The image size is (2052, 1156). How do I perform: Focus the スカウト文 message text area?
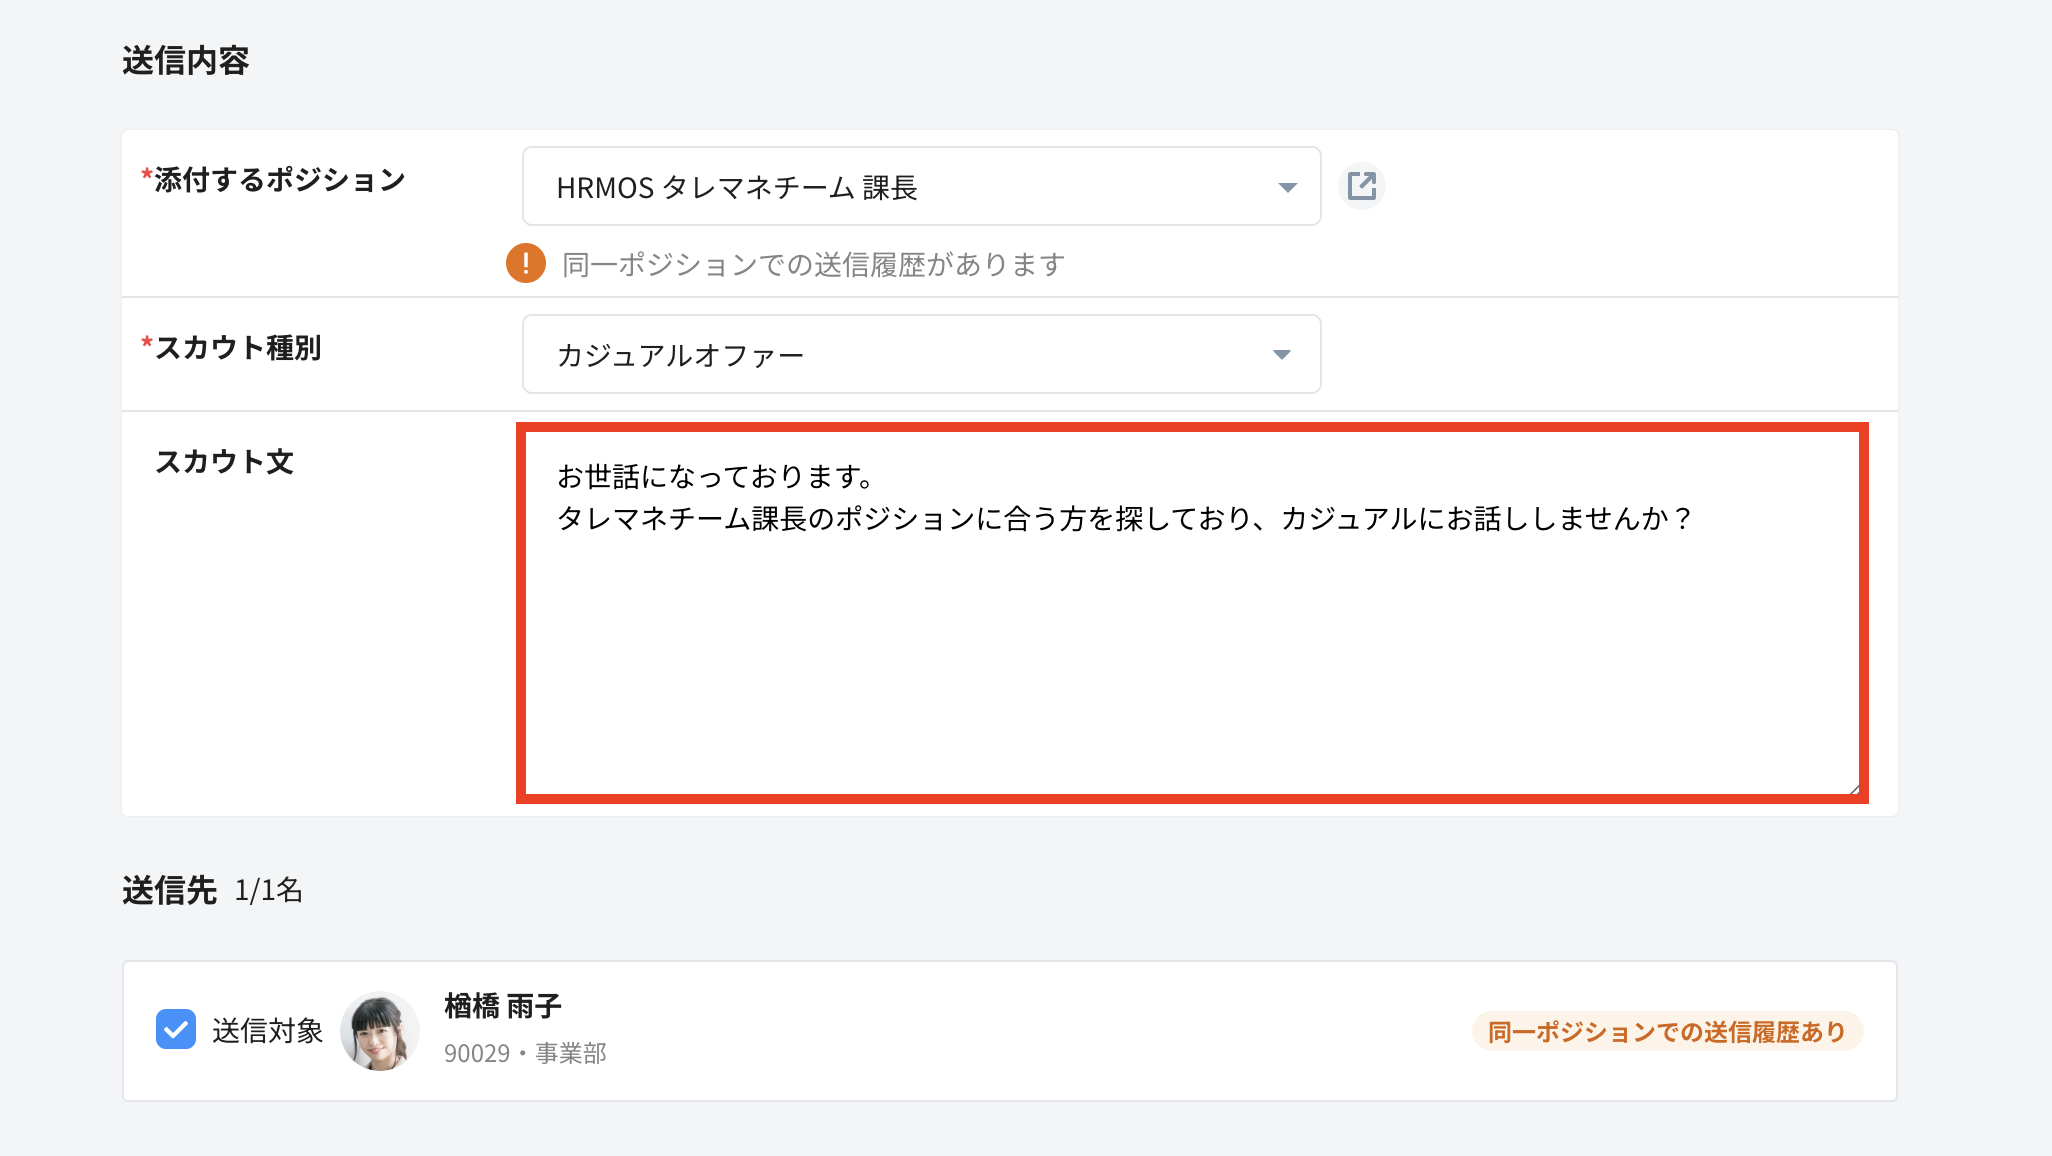click(x=1190, y=650)
